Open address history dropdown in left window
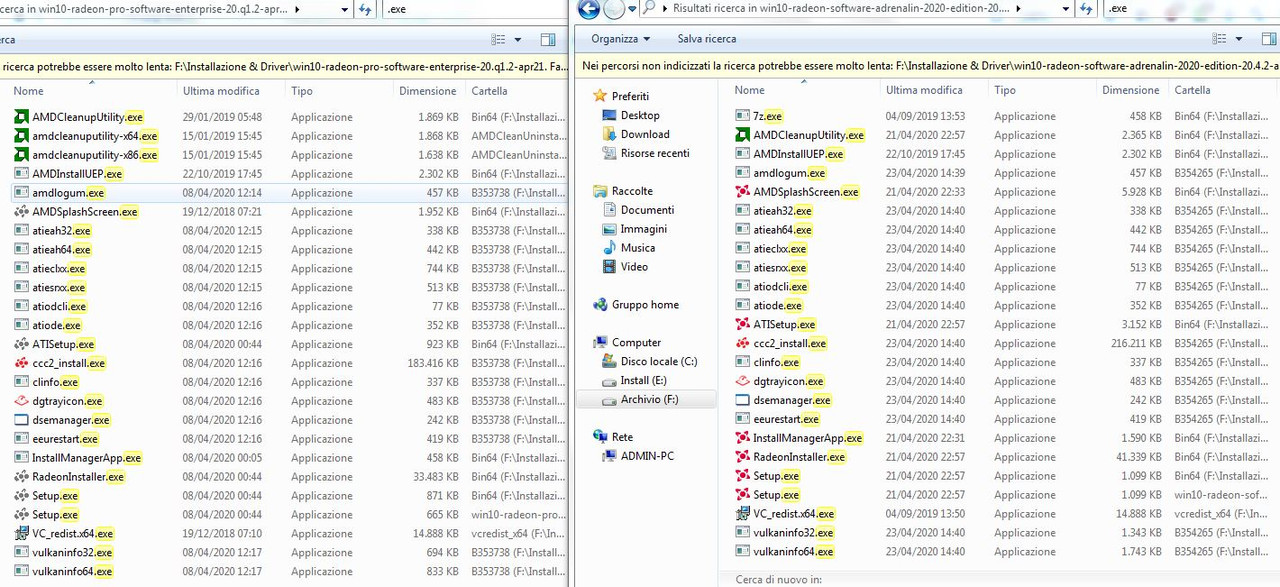The width and height of the screenshot is (1280, 587). [345, 9]
